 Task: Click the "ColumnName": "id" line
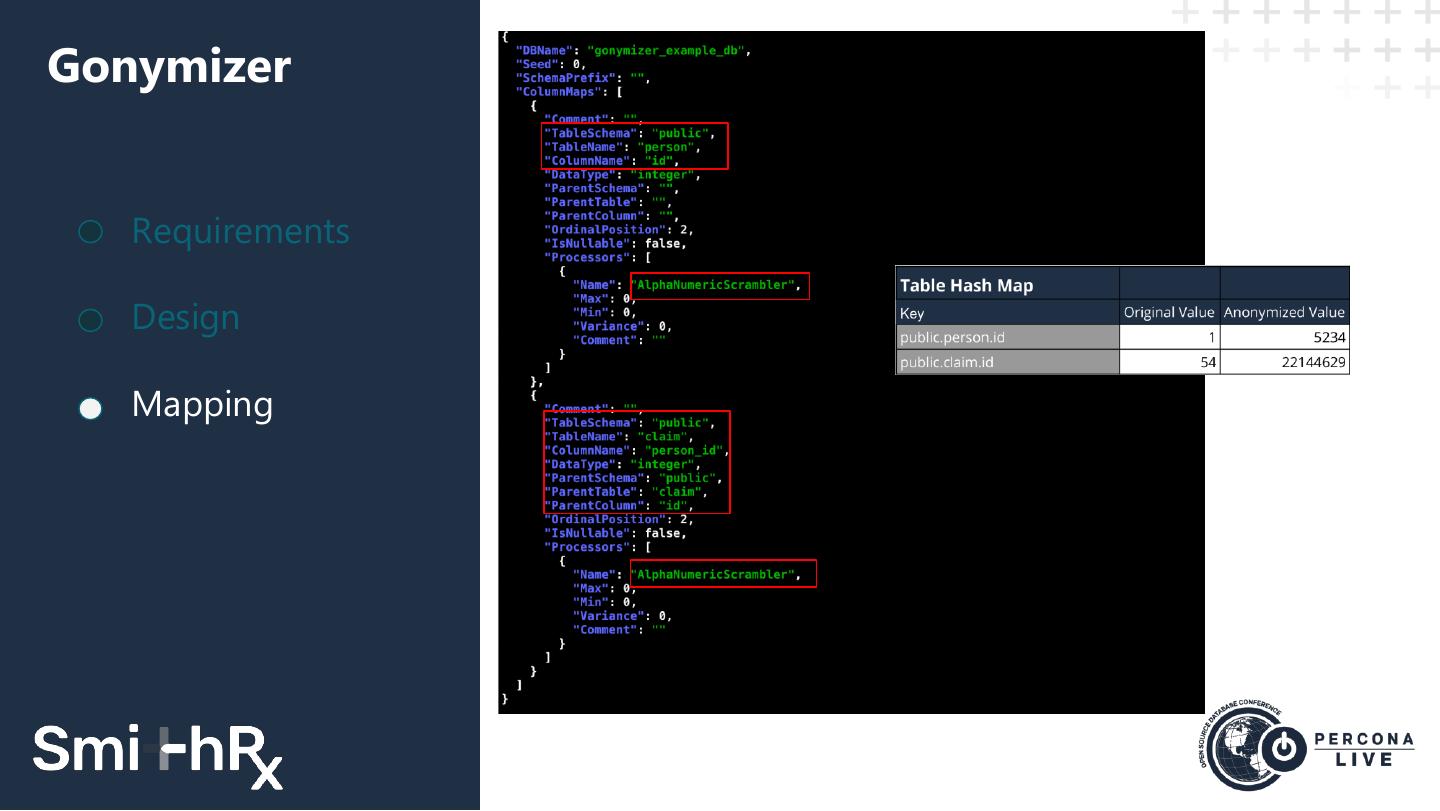[x=612, y=161]
